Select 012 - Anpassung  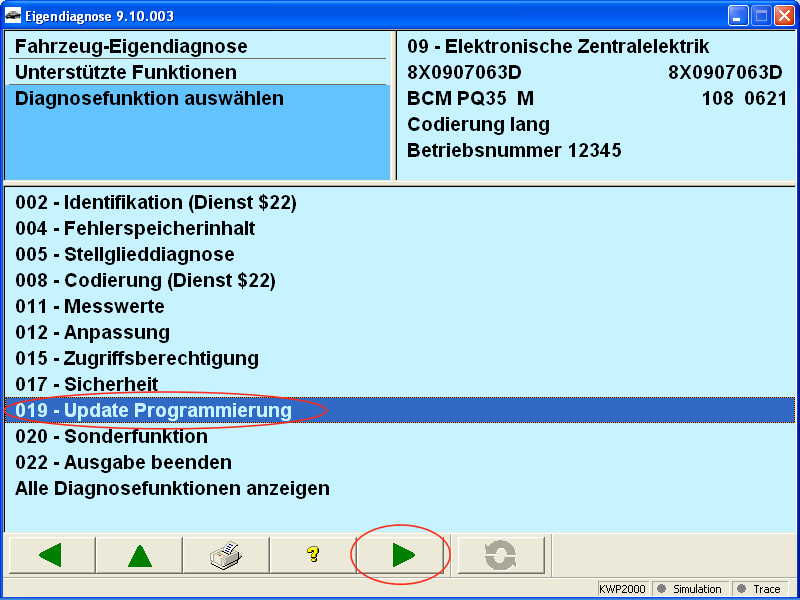92,332
